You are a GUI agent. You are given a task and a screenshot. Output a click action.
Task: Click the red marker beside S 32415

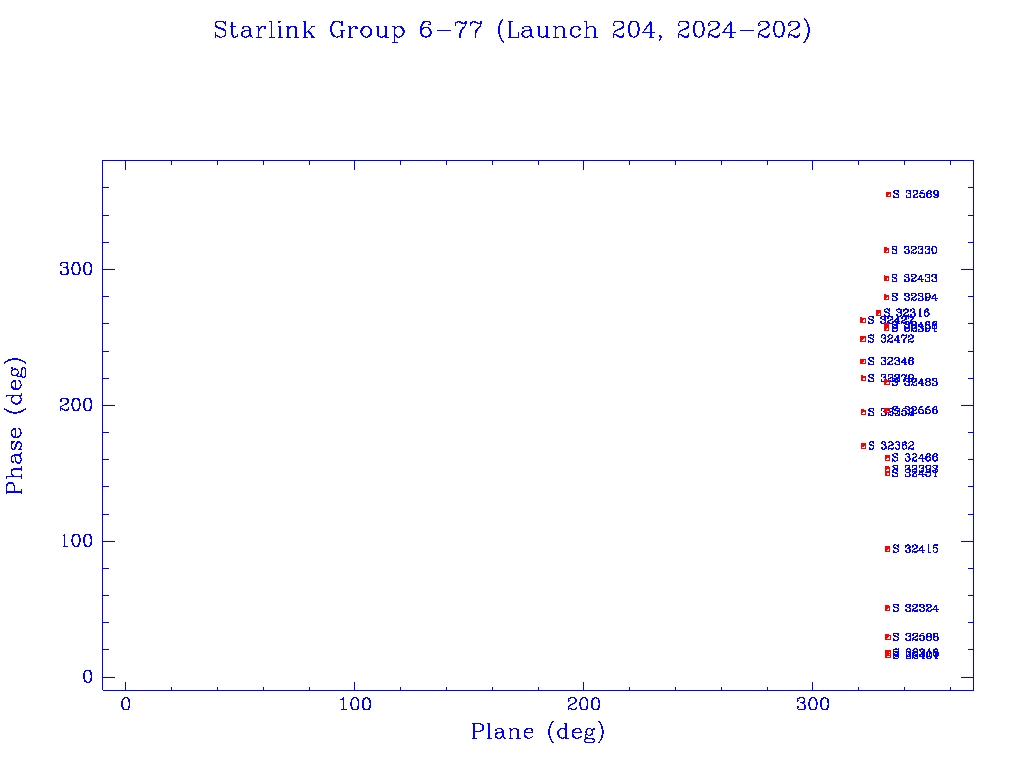pos(887,549)
